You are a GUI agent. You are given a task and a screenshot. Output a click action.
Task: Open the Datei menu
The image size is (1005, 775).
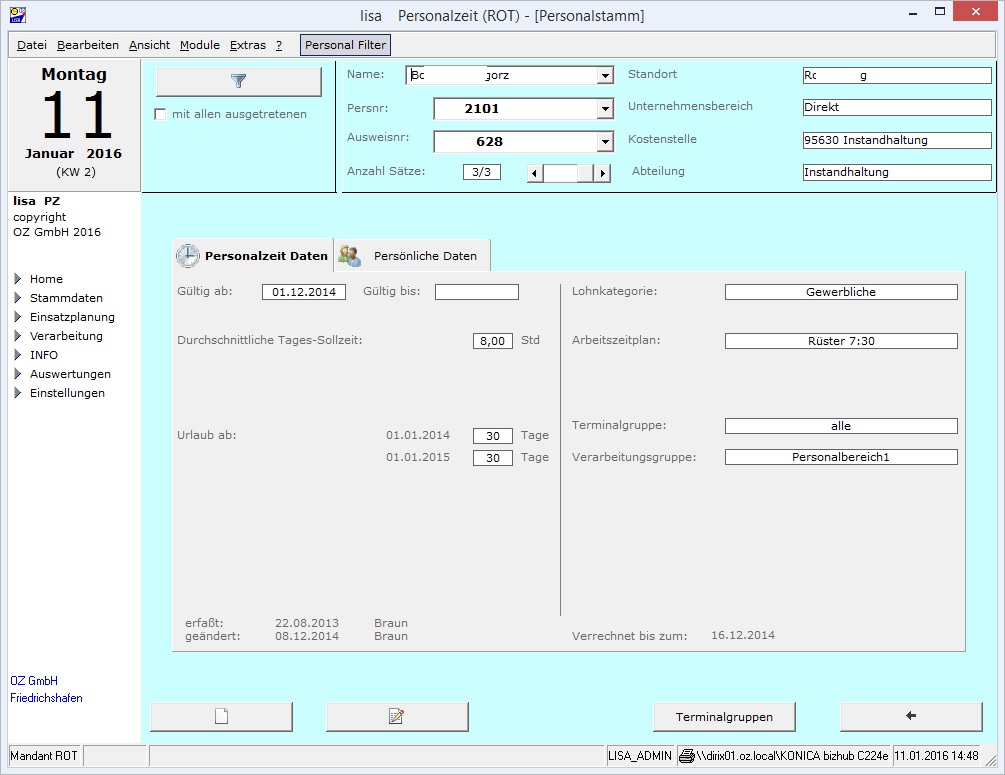32,45
